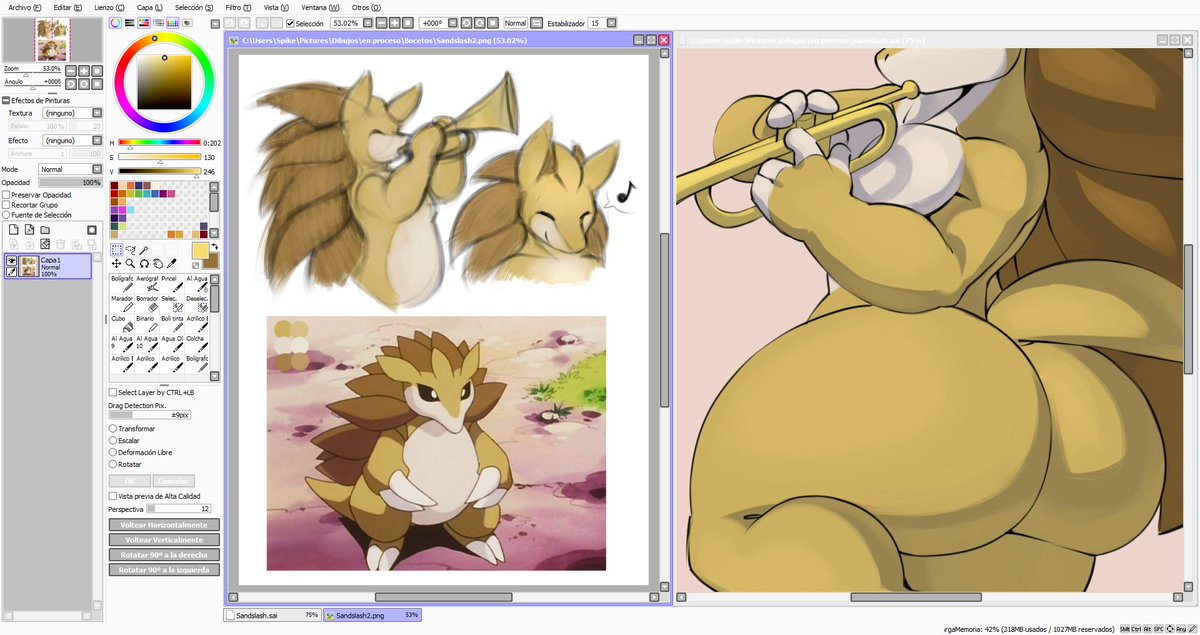Hide Capa1 layer with eye icon
Viewport: 1200px width, 635px height.
(x=12, y=260)
